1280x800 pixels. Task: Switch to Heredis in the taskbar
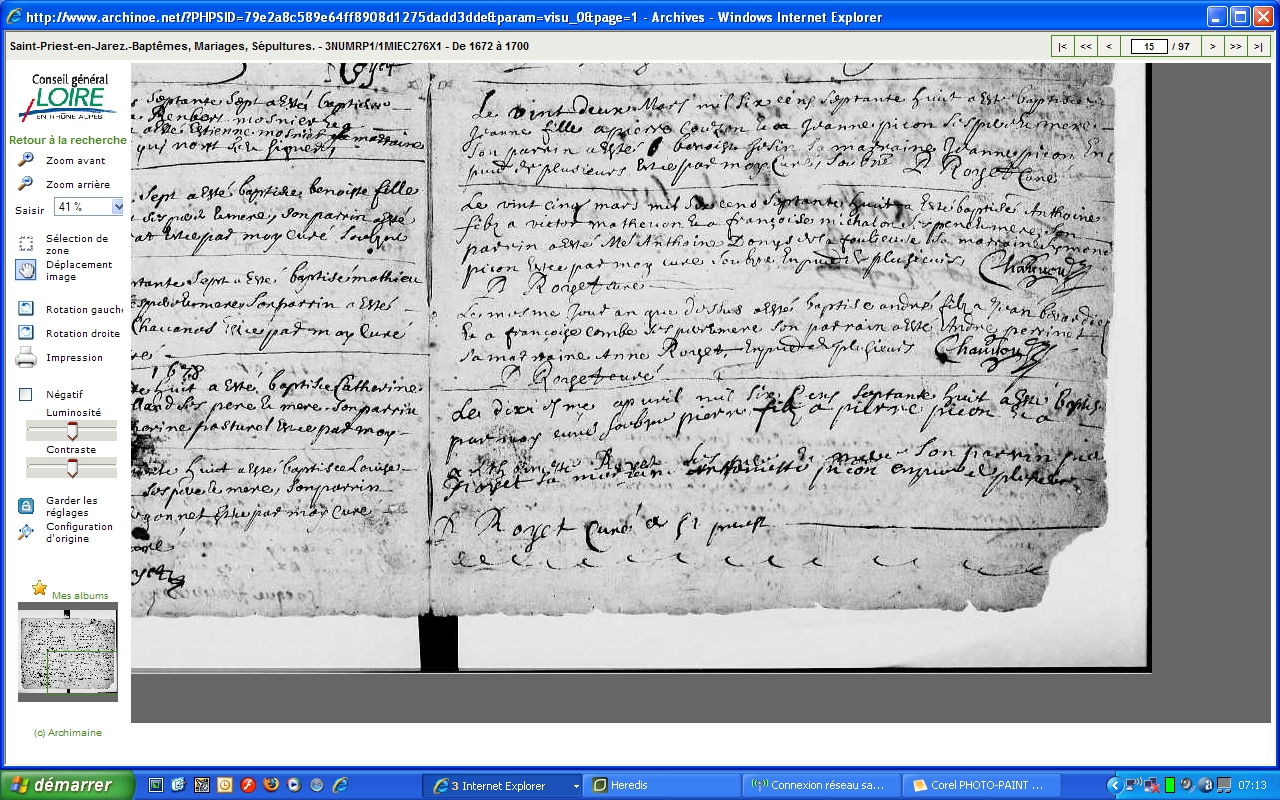point(660,785)
